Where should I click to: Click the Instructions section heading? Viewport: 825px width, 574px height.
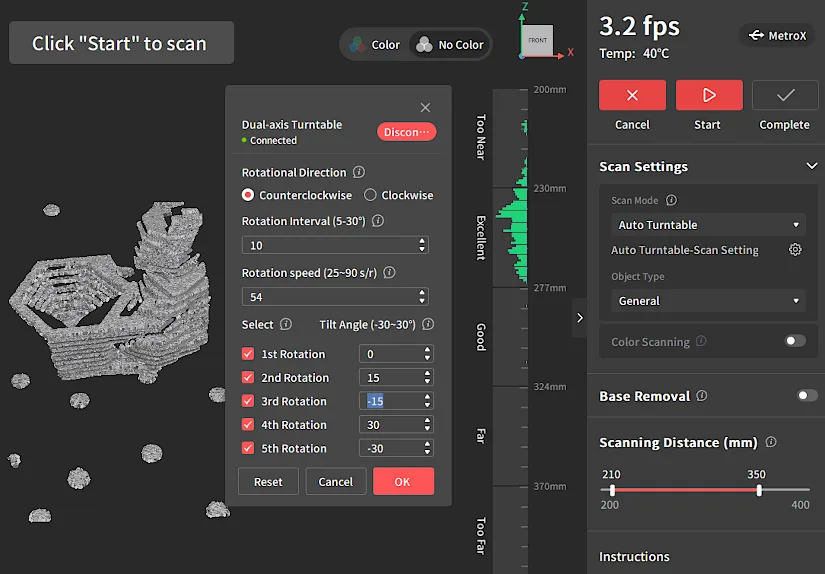click(634, 556)
